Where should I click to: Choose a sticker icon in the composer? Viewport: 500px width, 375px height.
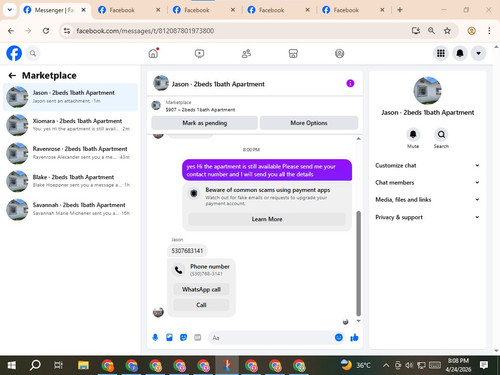[183, 338]
